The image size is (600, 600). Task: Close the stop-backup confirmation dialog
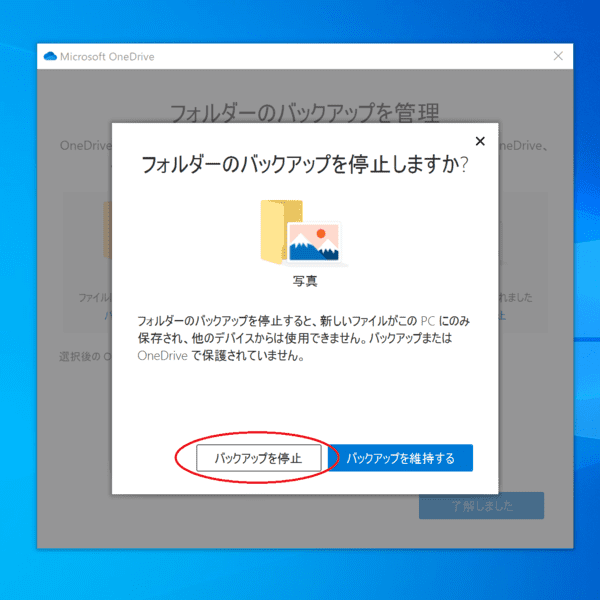pyautogui.click(x=480, y=141)
